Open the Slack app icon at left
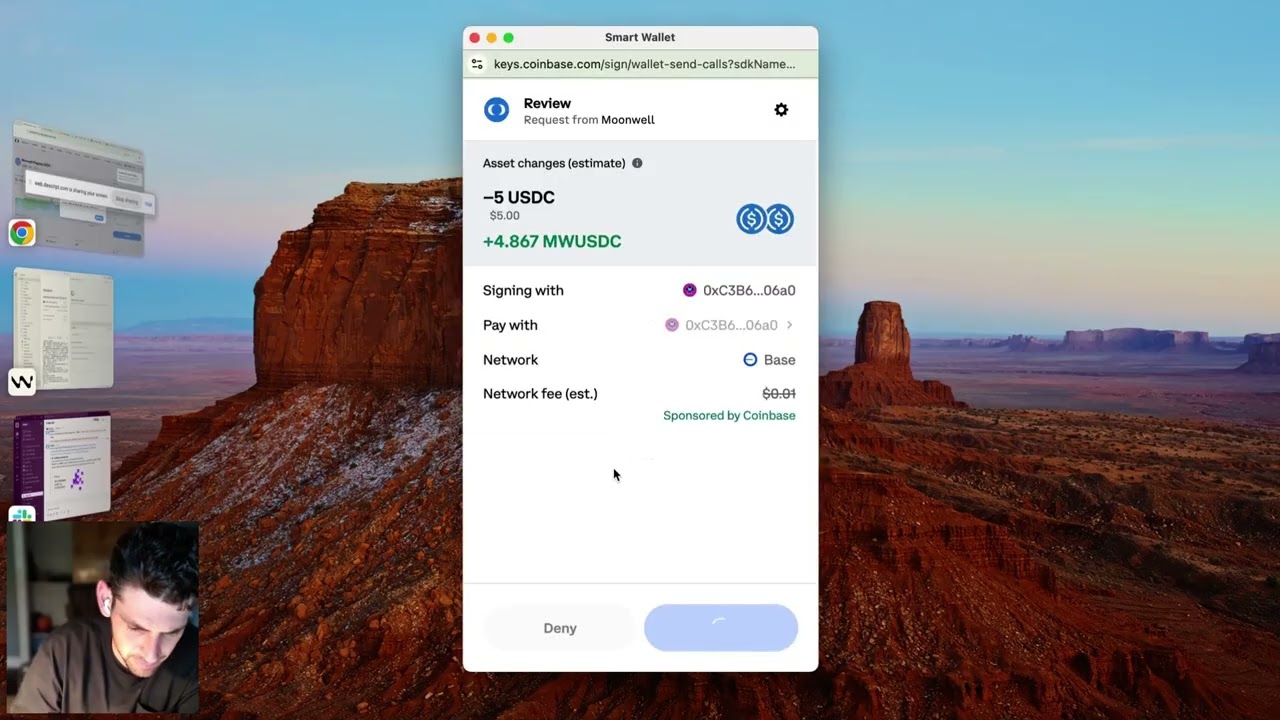The width and height of the screenshot is (1280, 720). tap(21, 516)
